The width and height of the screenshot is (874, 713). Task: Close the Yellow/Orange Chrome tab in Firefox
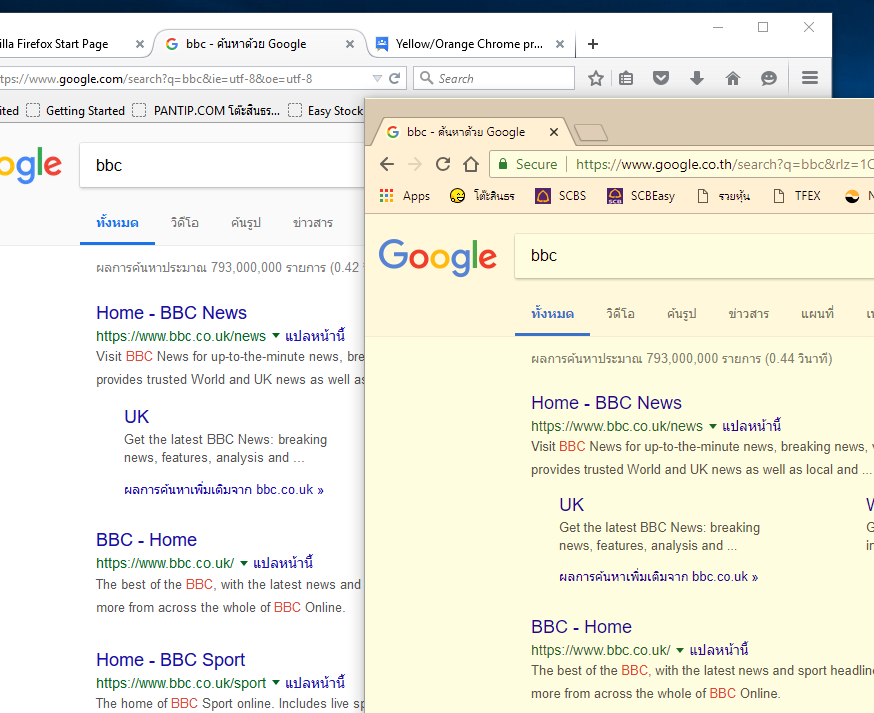pos(560,44)
